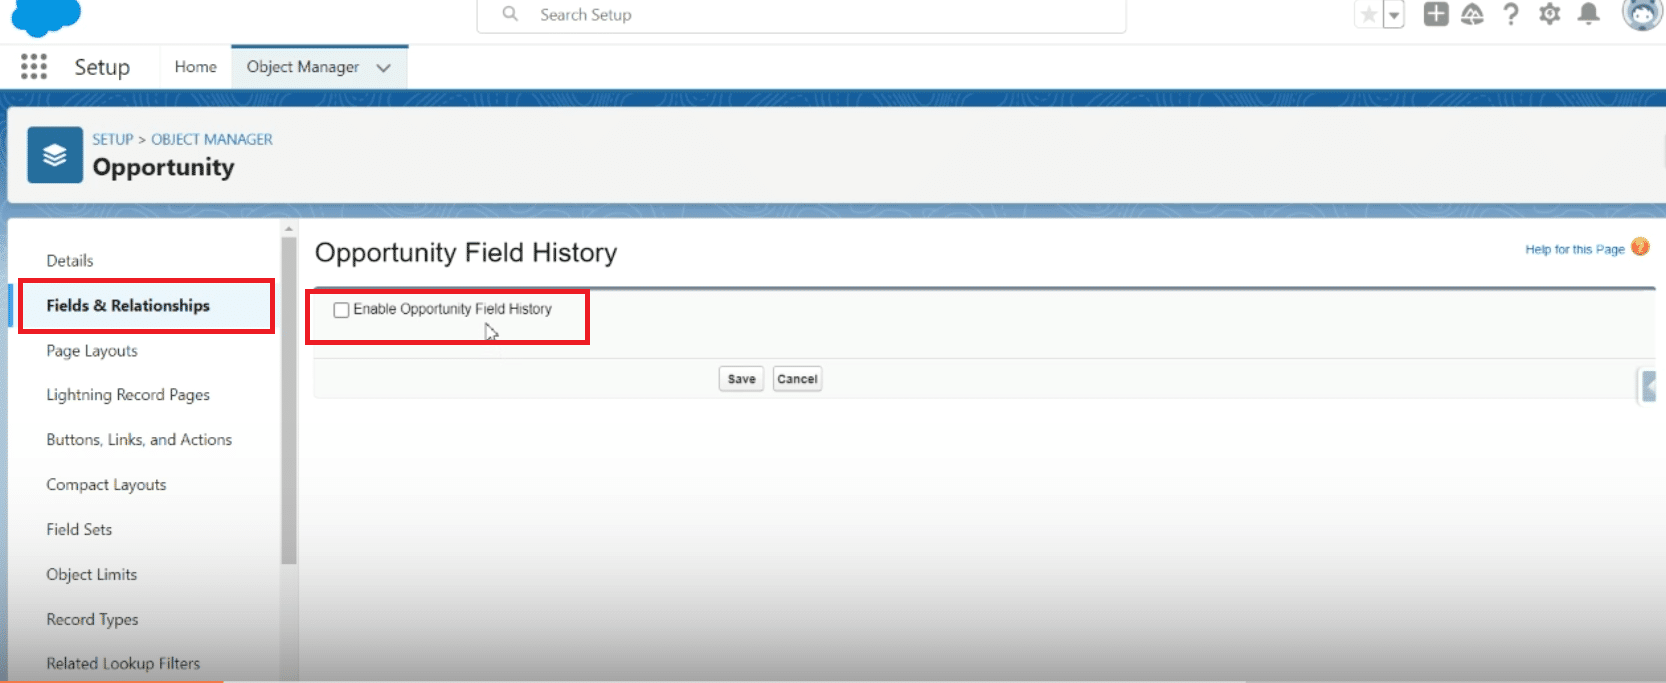Open Details in the sidebar
The height and width of the screenshot is (683, 1666).
(70, 261)
